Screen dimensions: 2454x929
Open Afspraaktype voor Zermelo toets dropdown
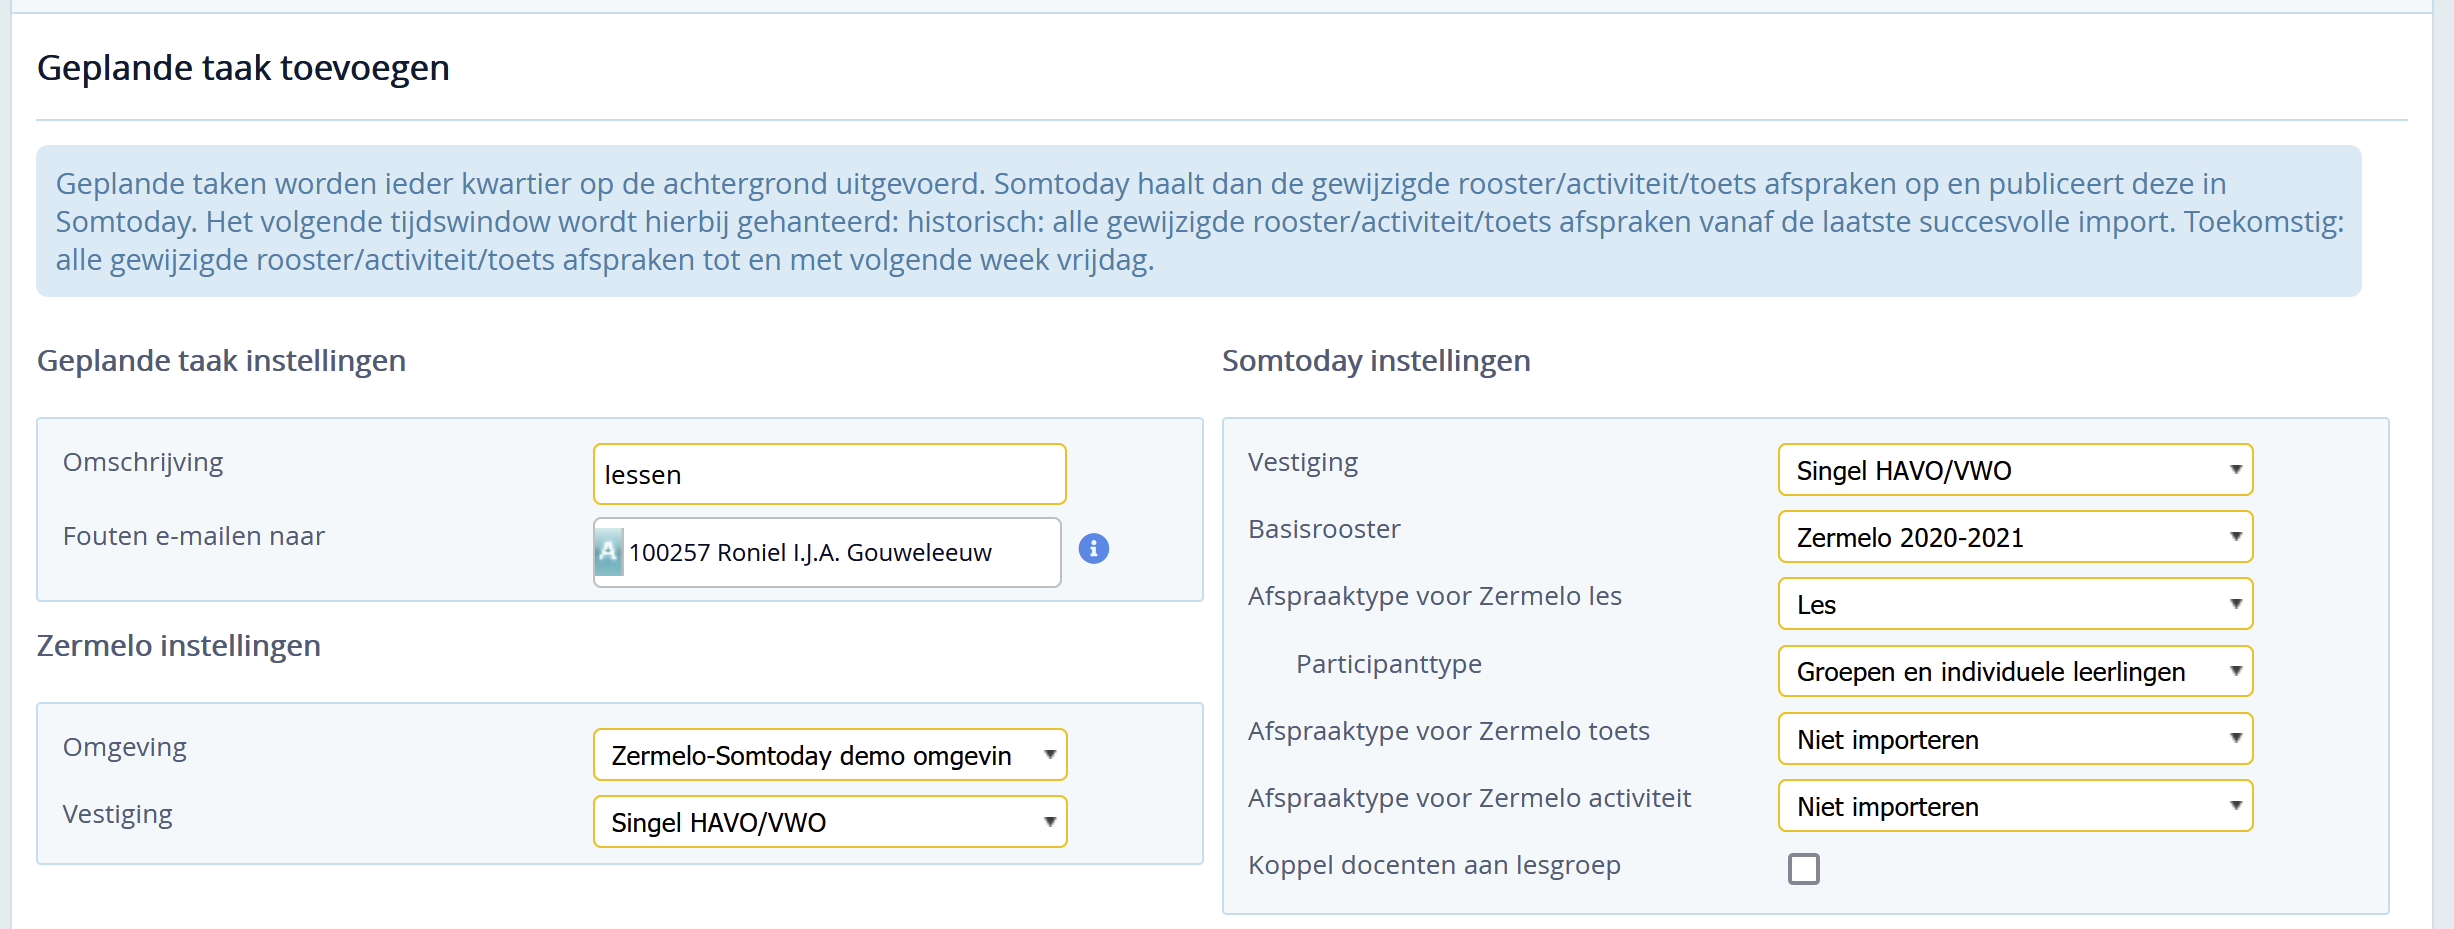(2015, 739)
